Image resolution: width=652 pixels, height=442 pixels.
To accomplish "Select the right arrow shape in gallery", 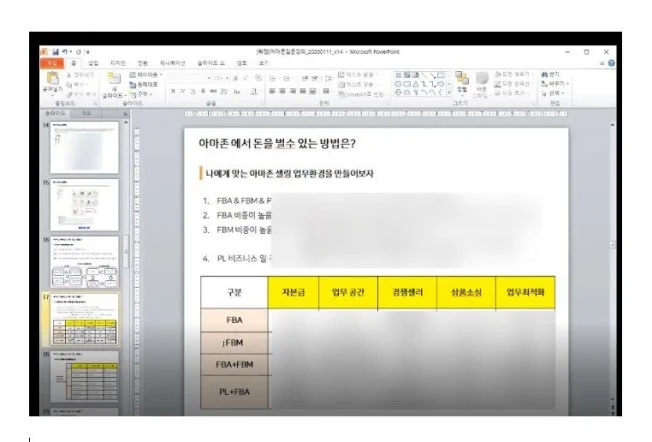I will (x=441, y=84).
